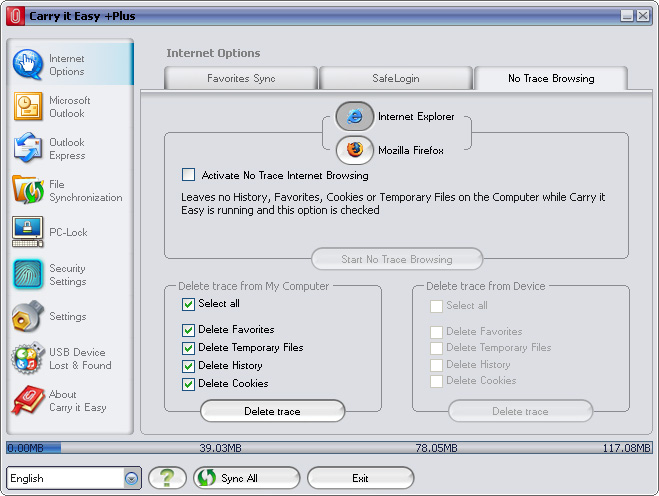659x496 pixels.
Task: Uncheck Delete Temporary Files under My Computer
Action: click(188, 348)
